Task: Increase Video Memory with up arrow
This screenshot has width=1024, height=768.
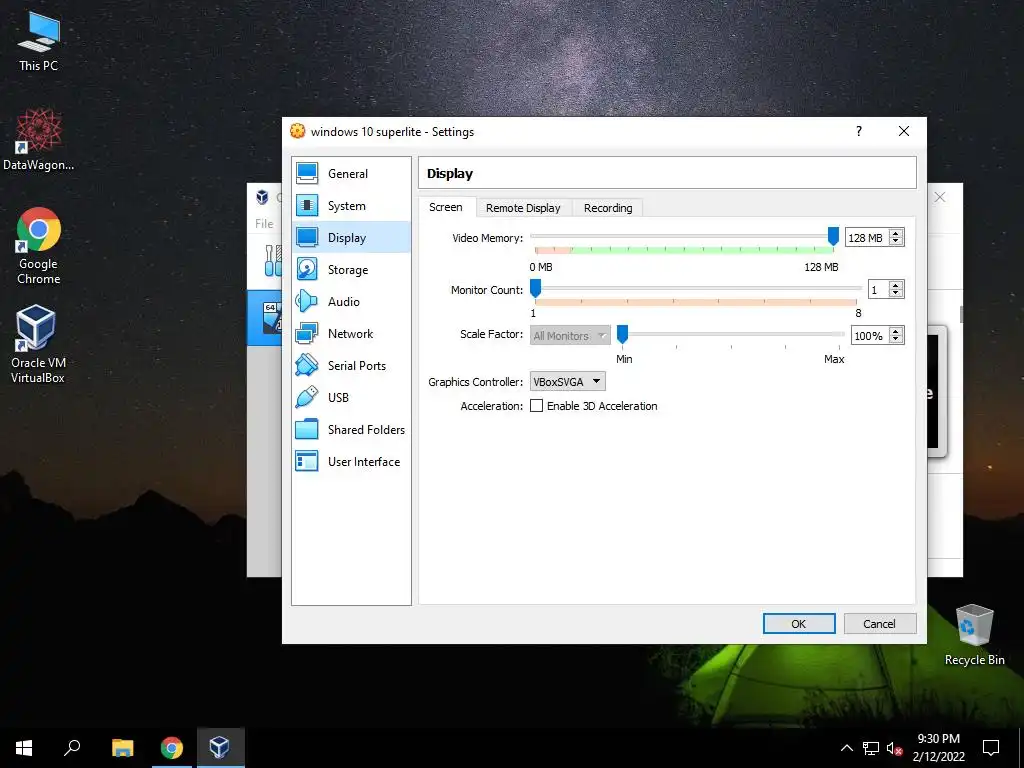Action: click(x=896, y=234)
